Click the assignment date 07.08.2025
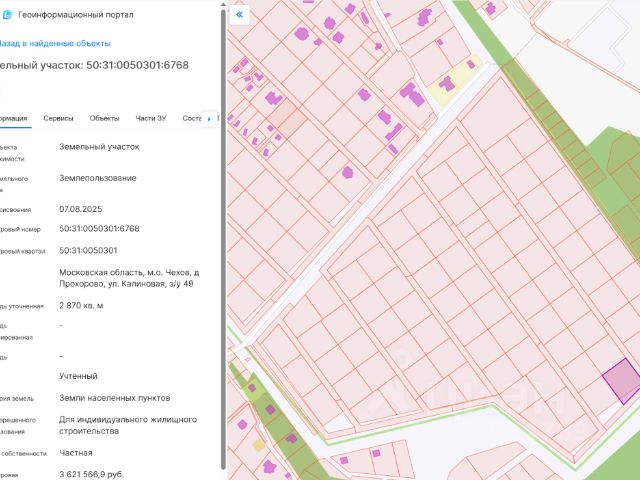Screen dimensions: 640x480 pyautogui.click(x=81, y=209)
